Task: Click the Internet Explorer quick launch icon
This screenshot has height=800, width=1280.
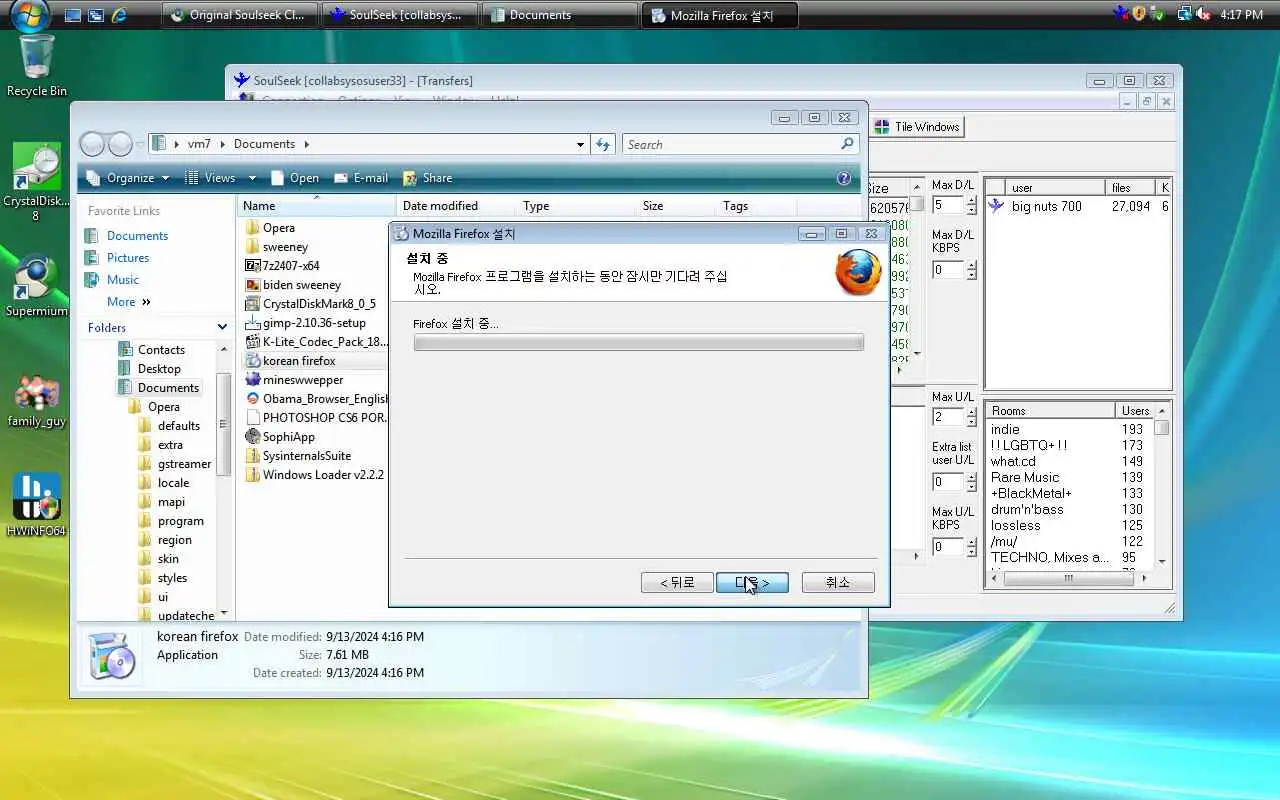Action: pyautogui.click(x=120, y=15)
